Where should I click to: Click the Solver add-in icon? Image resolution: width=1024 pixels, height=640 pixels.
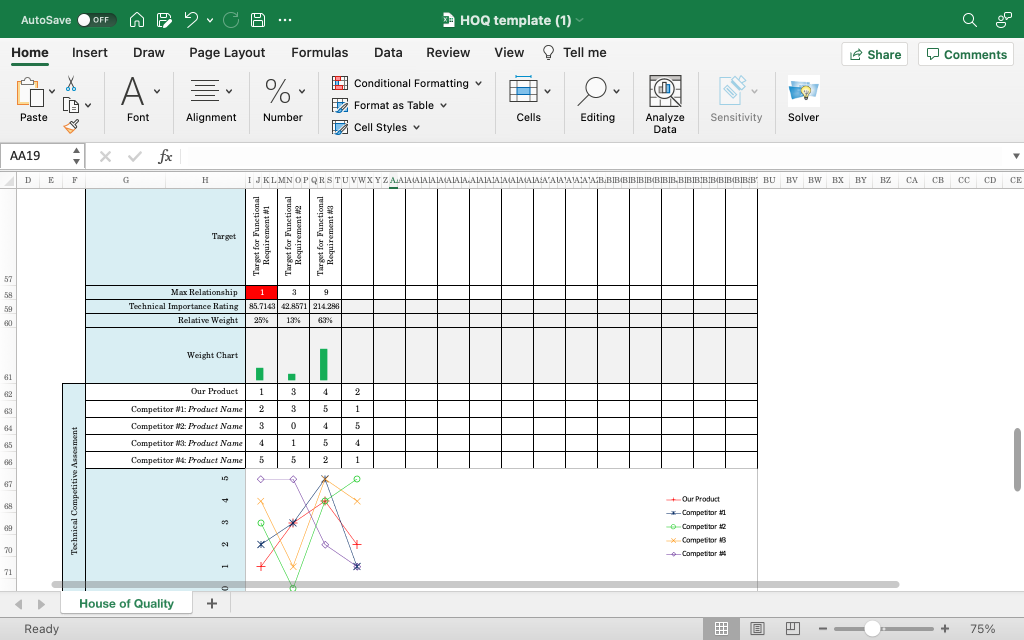point(803,91)
